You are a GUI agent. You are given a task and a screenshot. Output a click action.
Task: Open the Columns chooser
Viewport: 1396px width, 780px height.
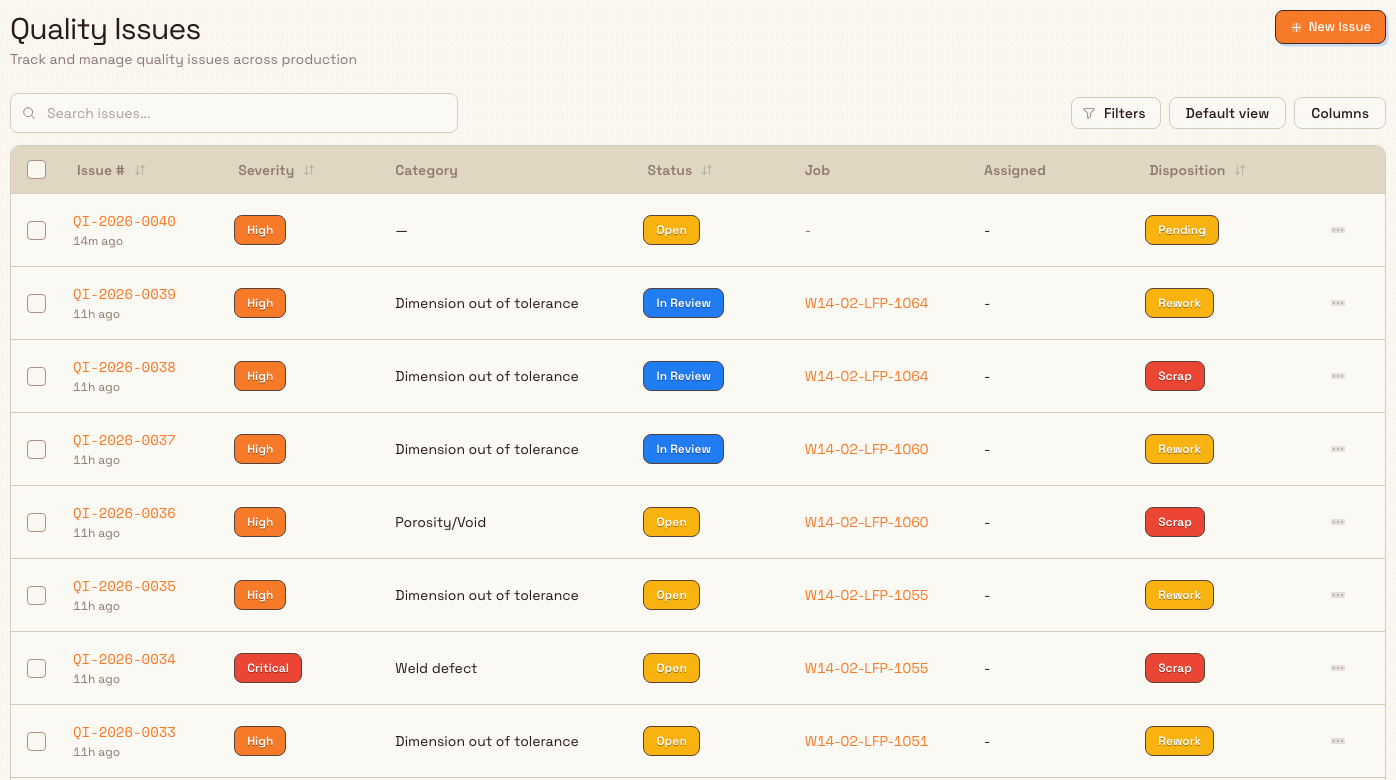[x=1339, y=113]
